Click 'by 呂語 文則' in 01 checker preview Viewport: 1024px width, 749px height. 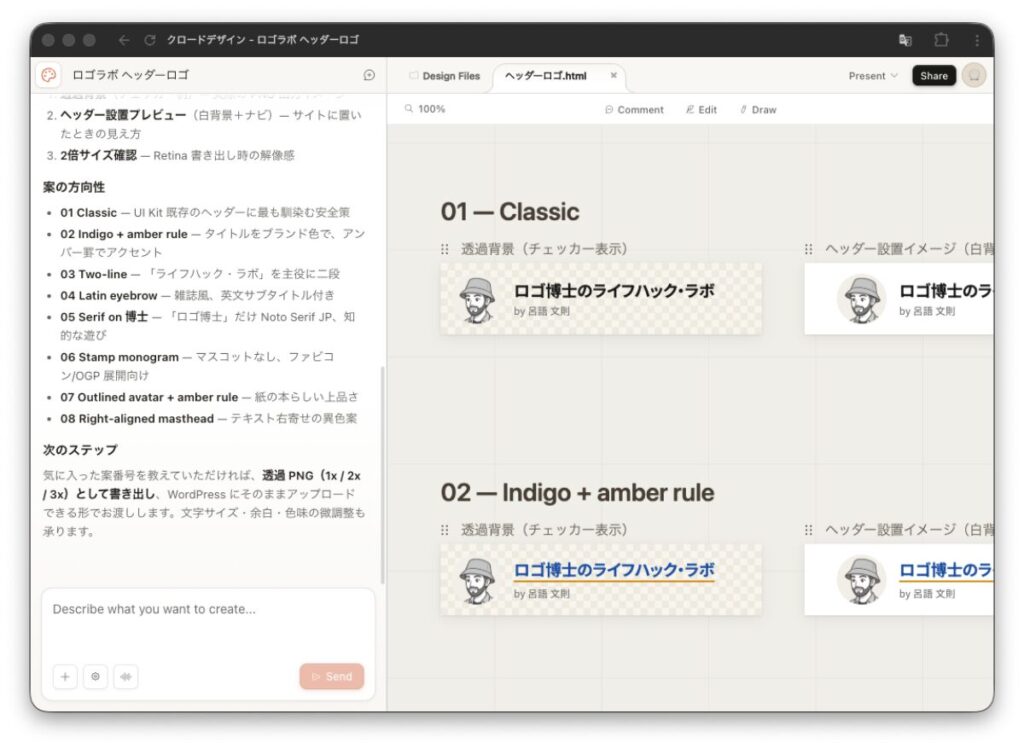[x=541, y=311]
